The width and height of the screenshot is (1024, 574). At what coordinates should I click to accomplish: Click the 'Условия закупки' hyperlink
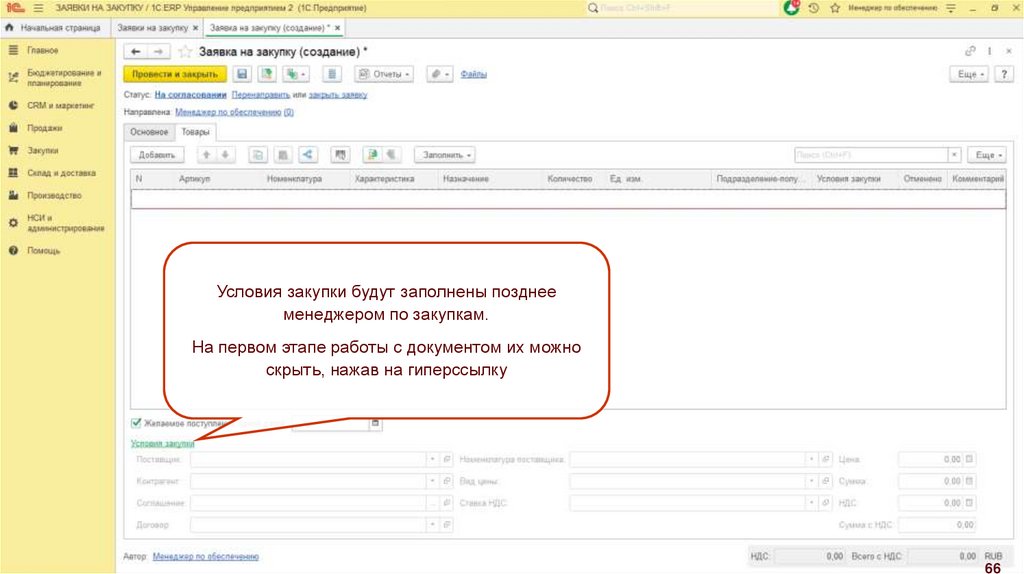pyautogui.click(x=162, y=443)
